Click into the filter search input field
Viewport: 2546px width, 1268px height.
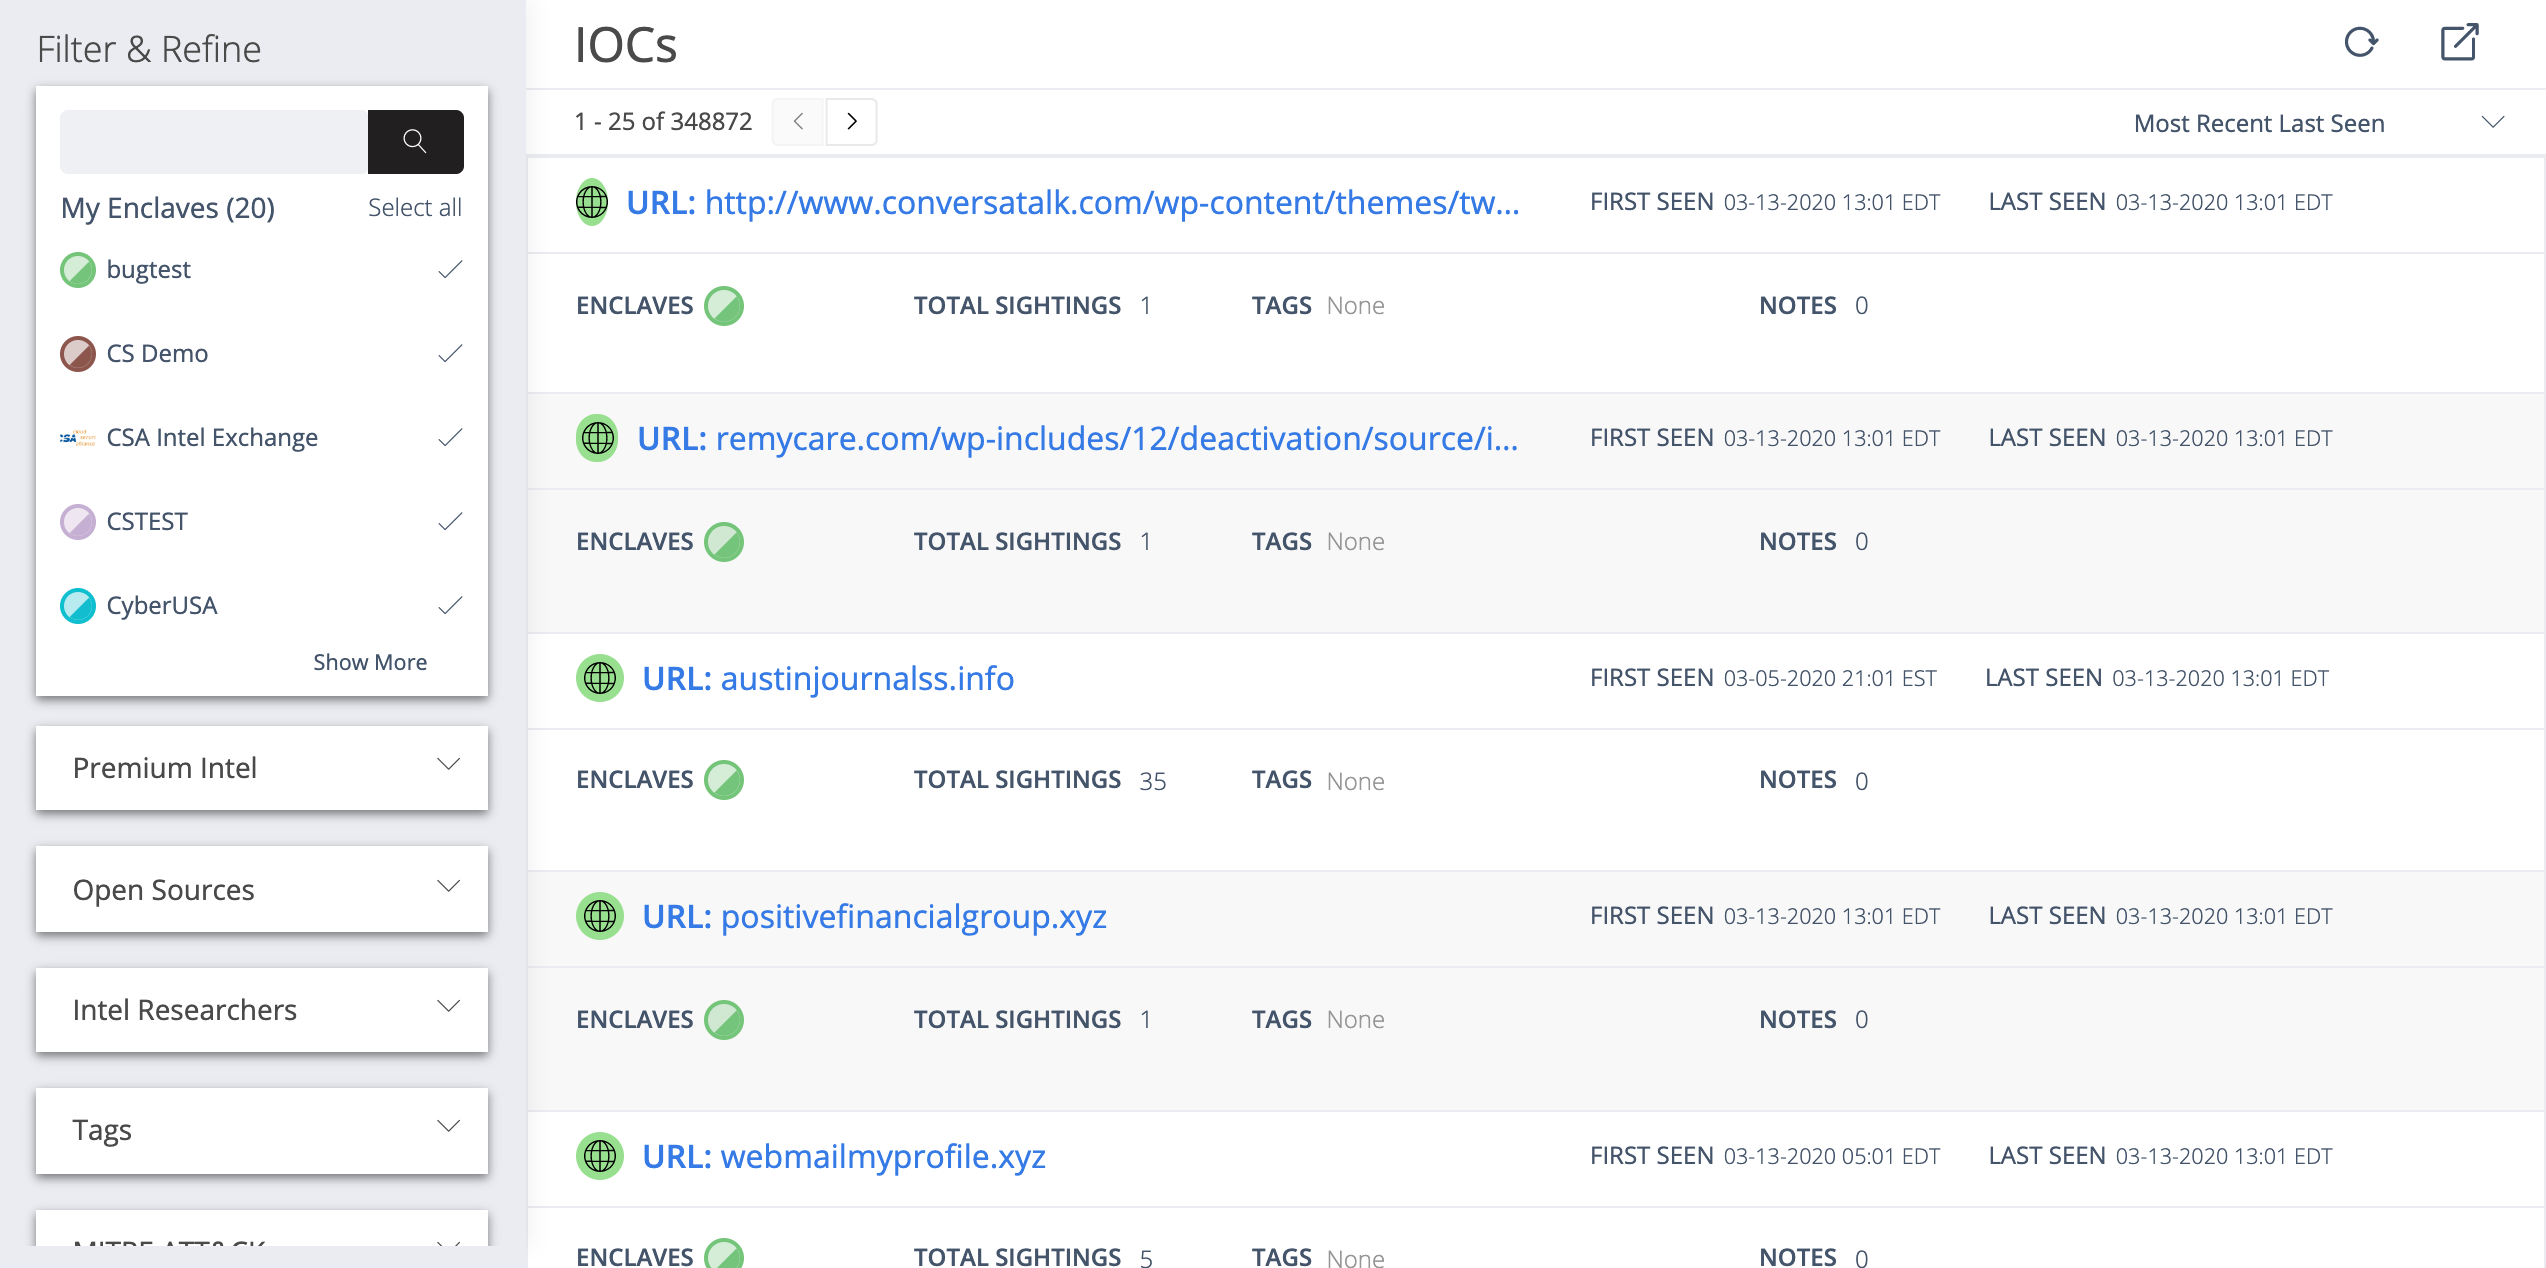point(214,141)
